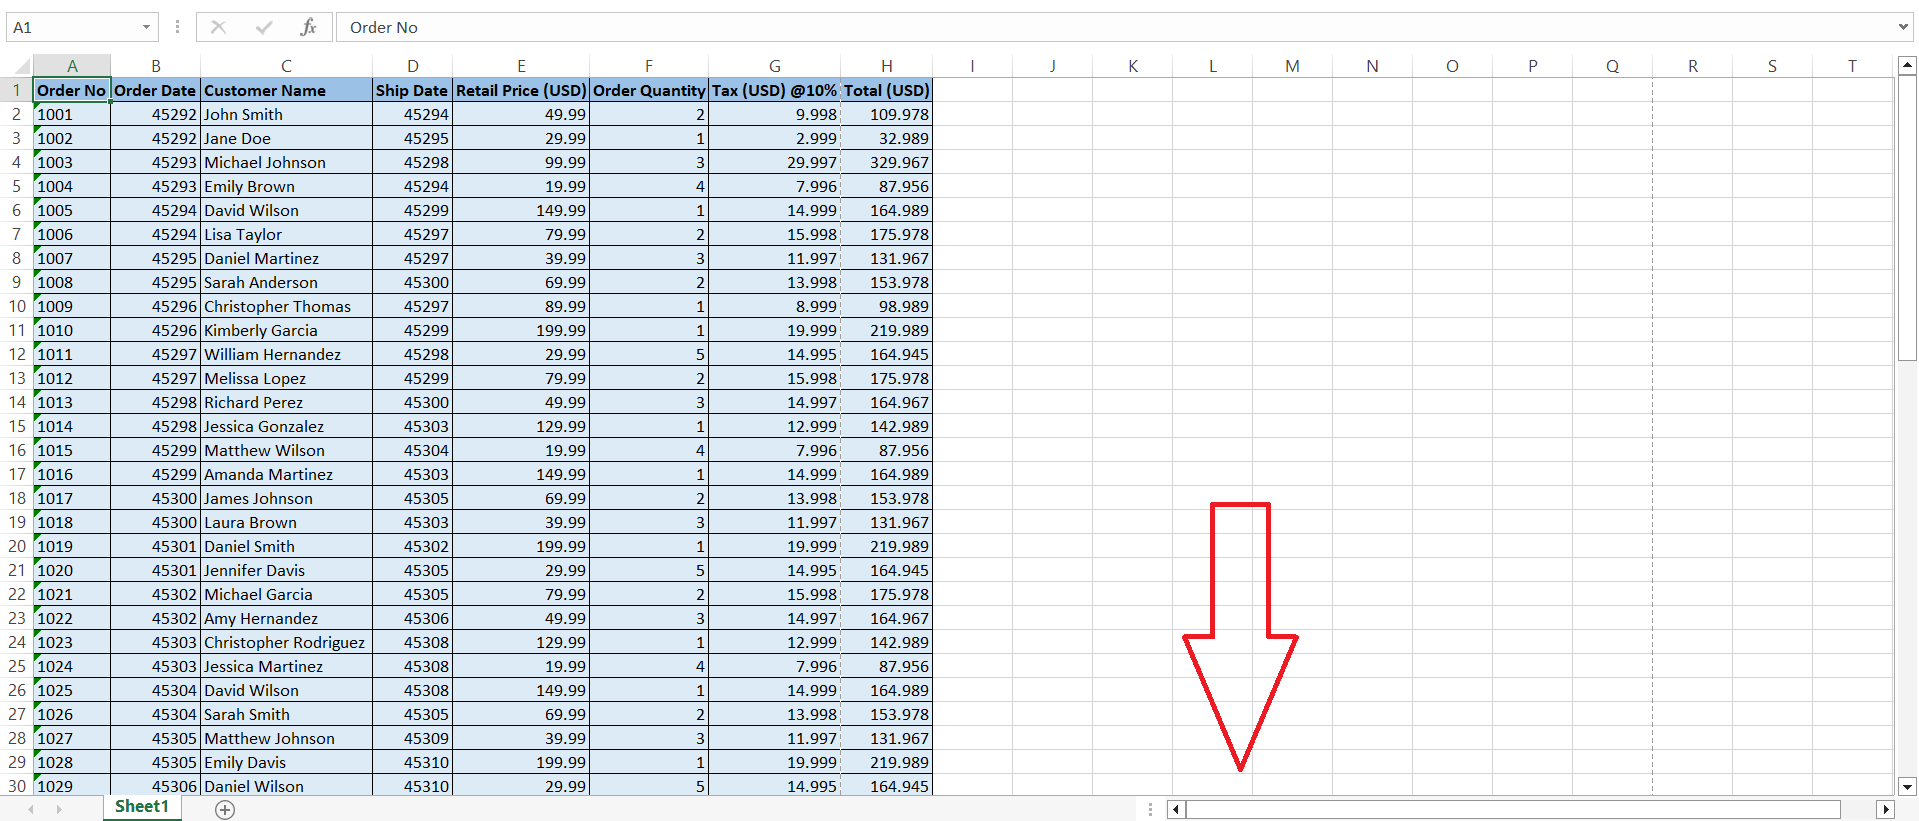
Task: Click order number 1029 cell
Action: point(72,786)
